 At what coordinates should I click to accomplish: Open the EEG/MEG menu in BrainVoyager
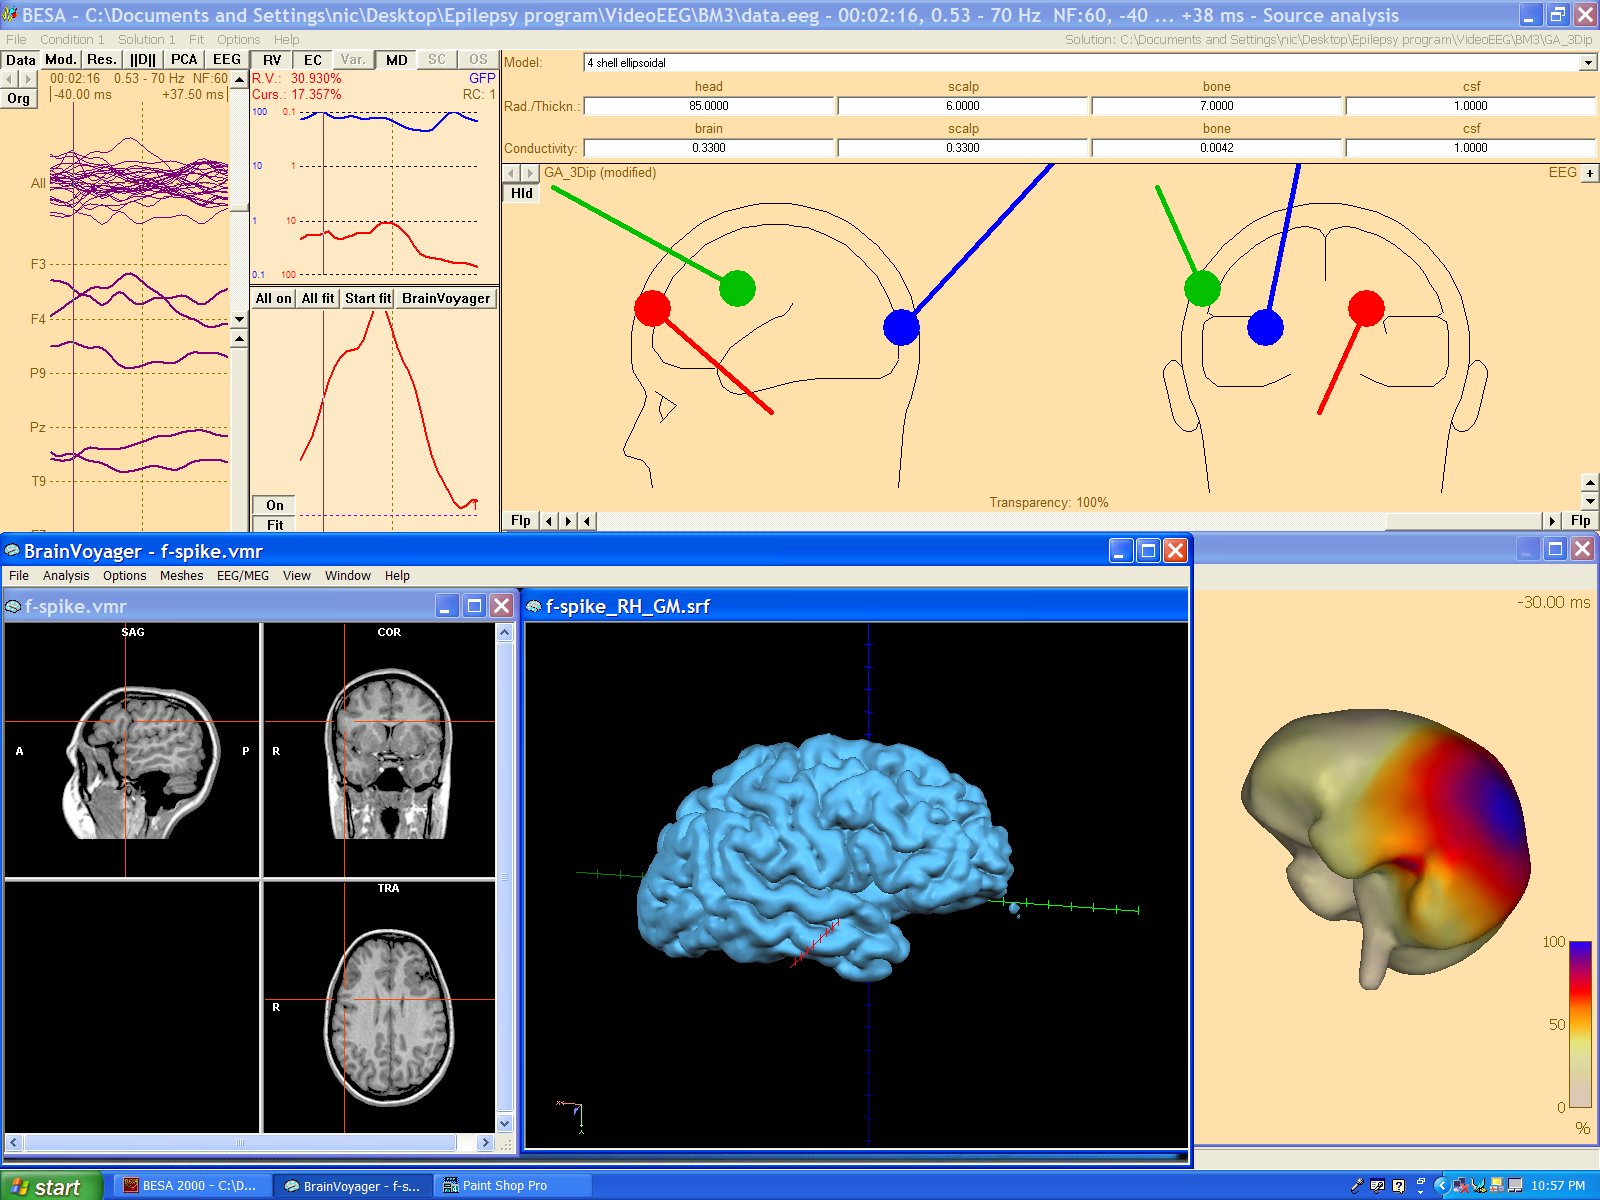pyautogui.click(x=243, y=576)
